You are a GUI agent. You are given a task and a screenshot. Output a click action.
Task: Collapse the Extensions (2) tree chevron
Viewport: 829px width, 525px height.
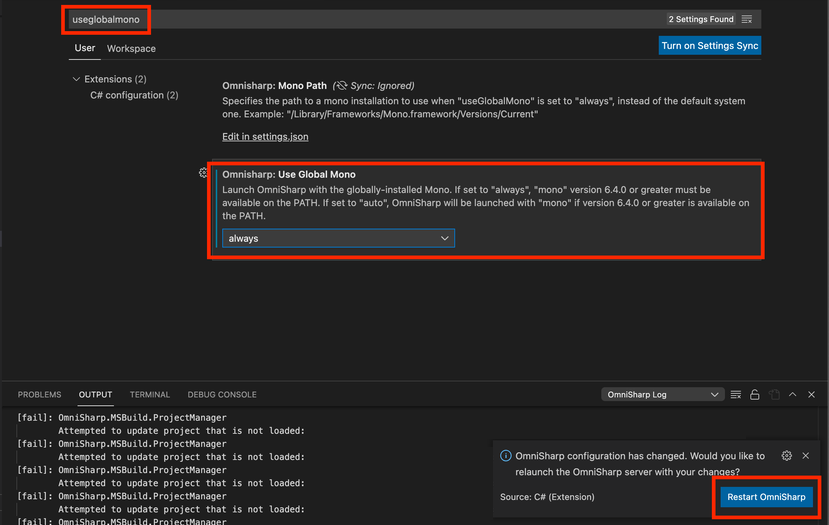pos(76,79)
